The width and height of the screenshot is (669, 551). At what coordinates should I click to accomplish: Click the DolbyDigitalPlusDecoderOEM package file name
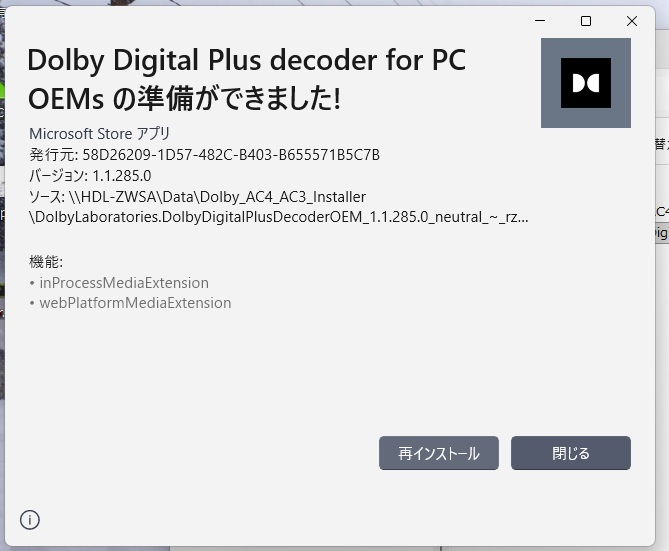tap(278, 216)
